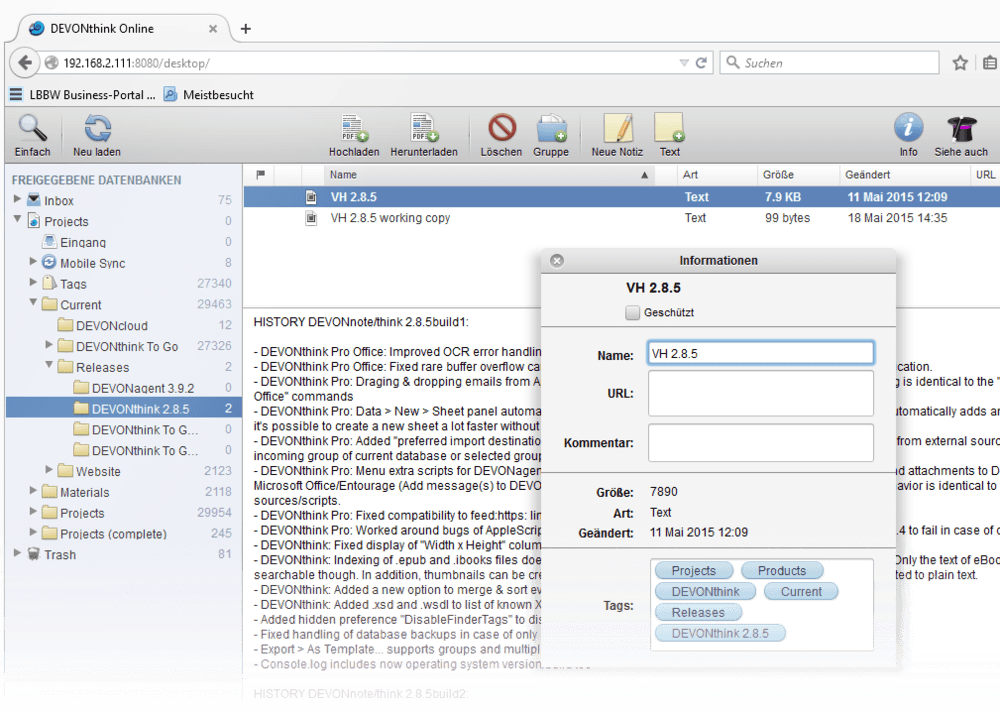
Task: Select the DEVONcloud folder
Action: tap(112, 325)
